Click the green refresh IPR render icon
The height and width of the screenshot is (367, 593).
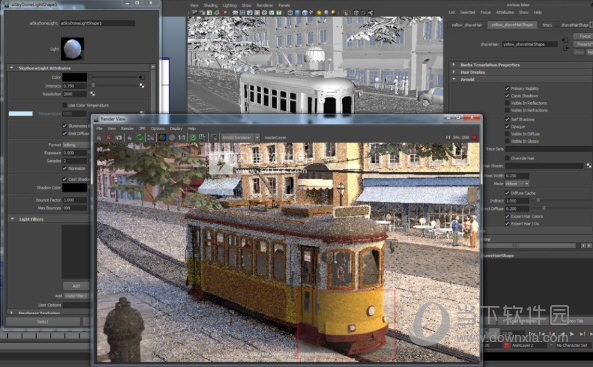click(140, 137)
